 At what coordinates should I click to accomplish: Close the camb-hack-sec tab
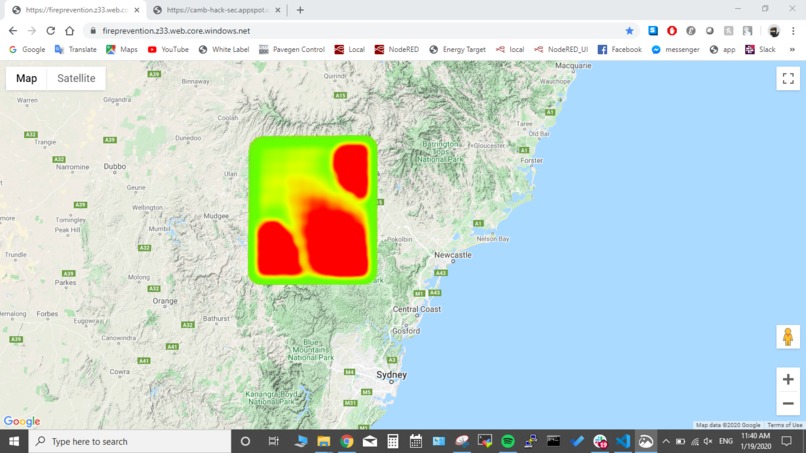coord(278,10)
